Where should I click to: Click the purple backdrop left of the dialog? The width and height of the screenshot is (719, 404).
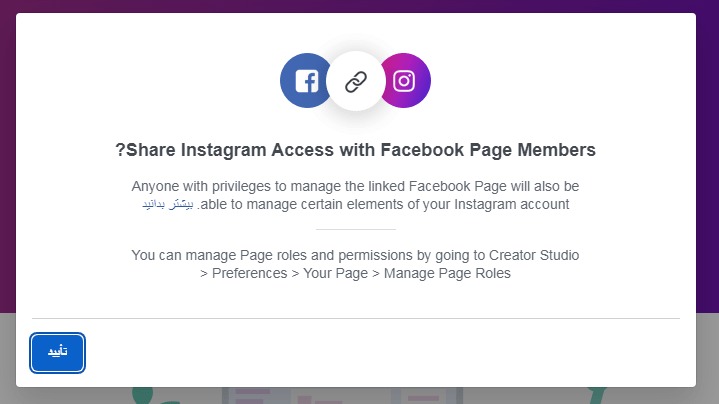(7, 160)
